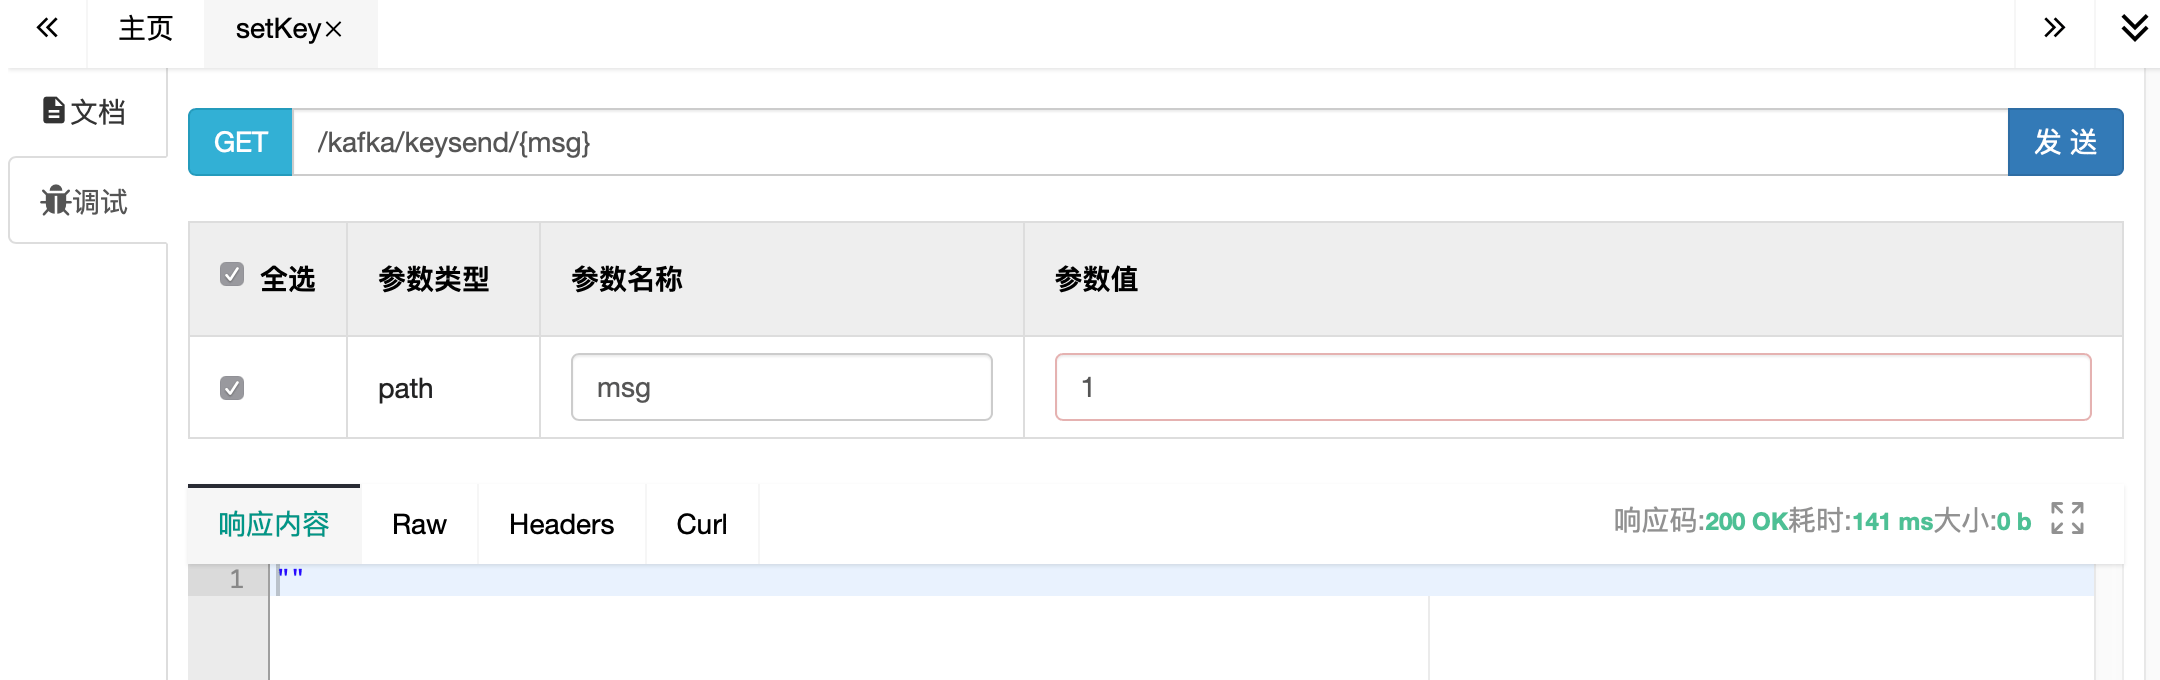
Task: Select the setKey tab
Action: click(x=277, y=29)
